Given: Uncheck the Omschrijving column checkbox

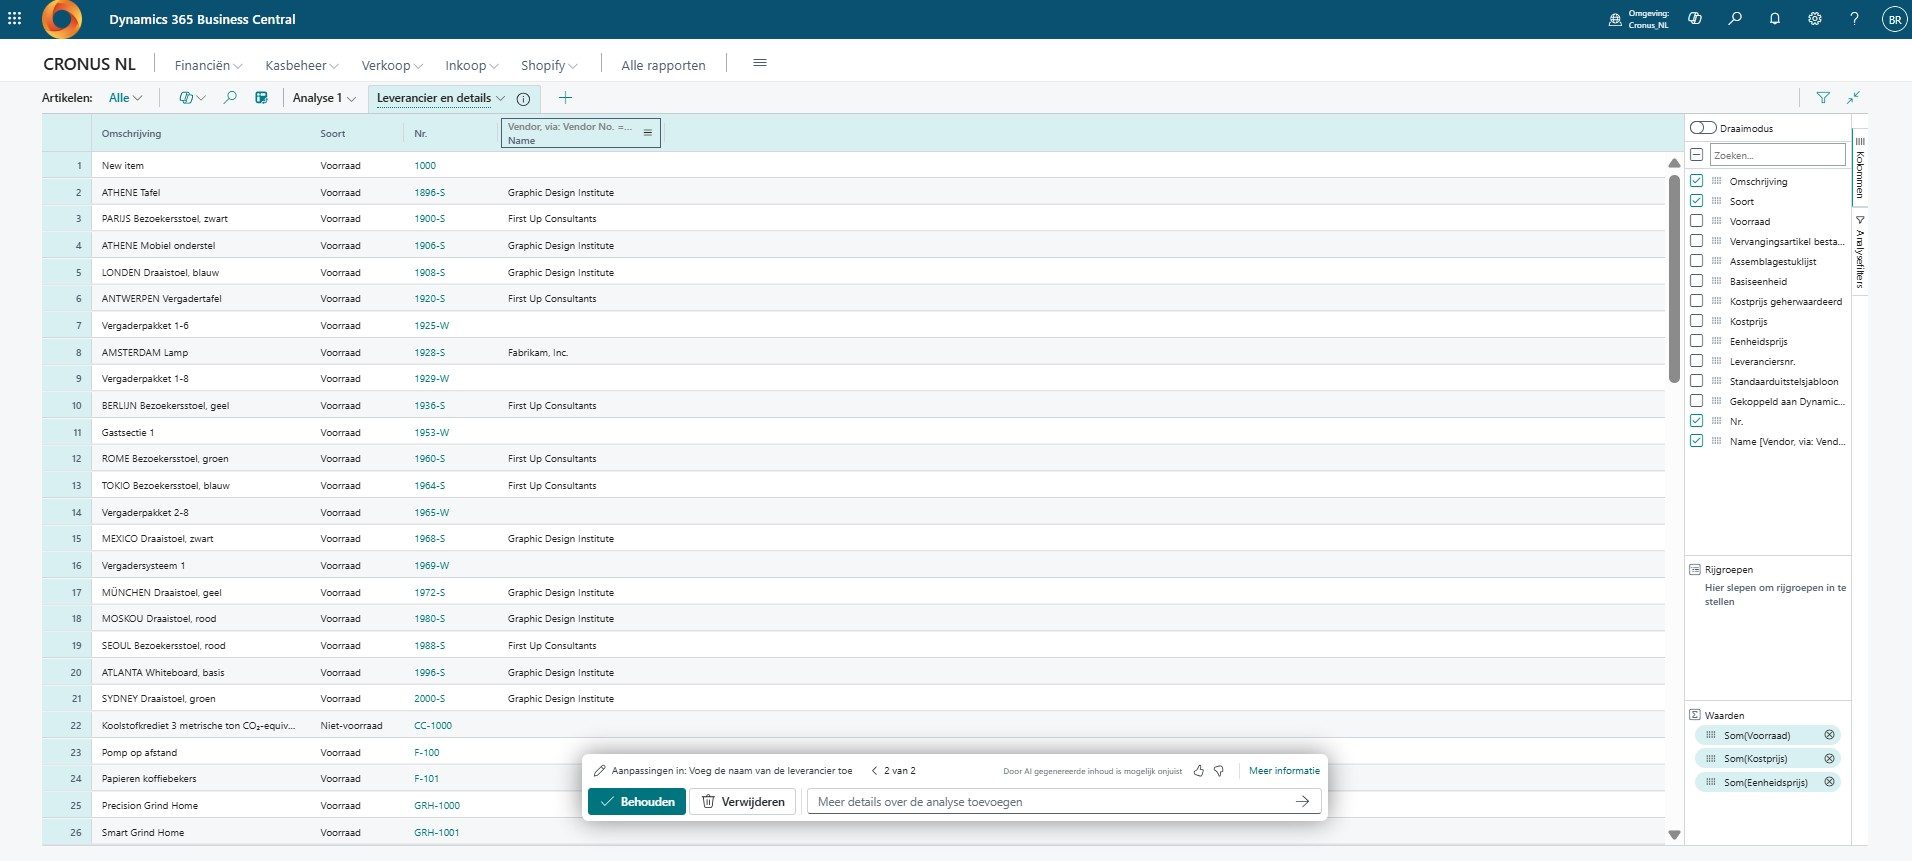Looking at the screenshot, I should (1696, 181).
